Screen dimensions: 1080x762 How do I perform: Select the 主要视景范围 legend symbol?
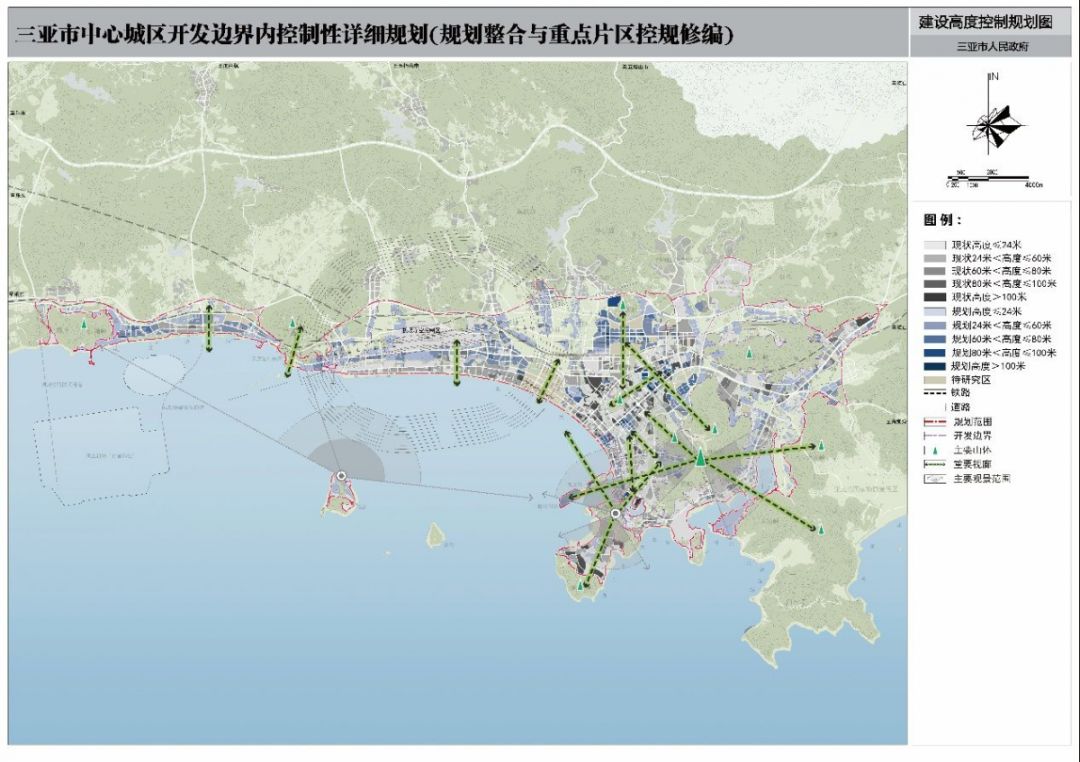coord(932,479)
